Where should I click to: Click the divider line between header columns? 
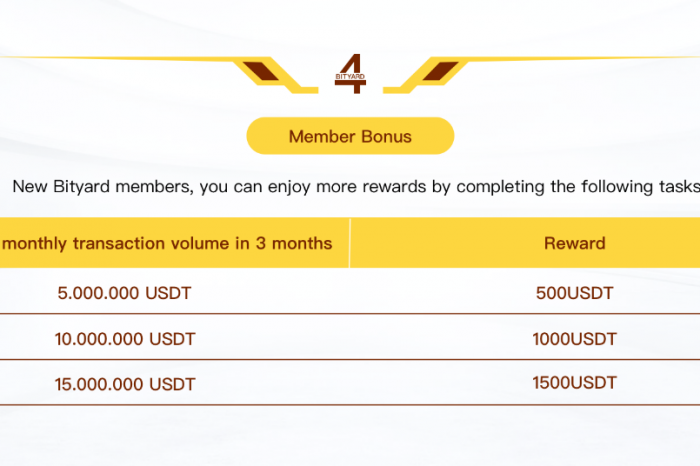[x=350, y=243]
